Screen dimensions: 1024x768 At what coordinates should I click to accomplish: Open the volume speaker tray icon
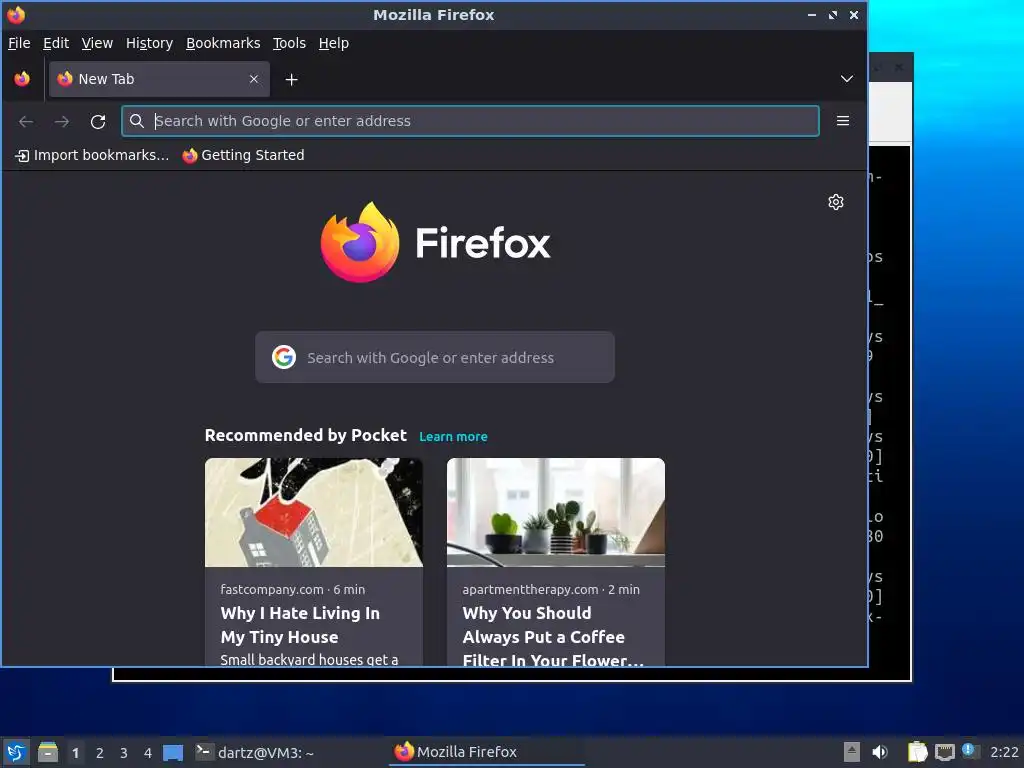coord(880,752)
